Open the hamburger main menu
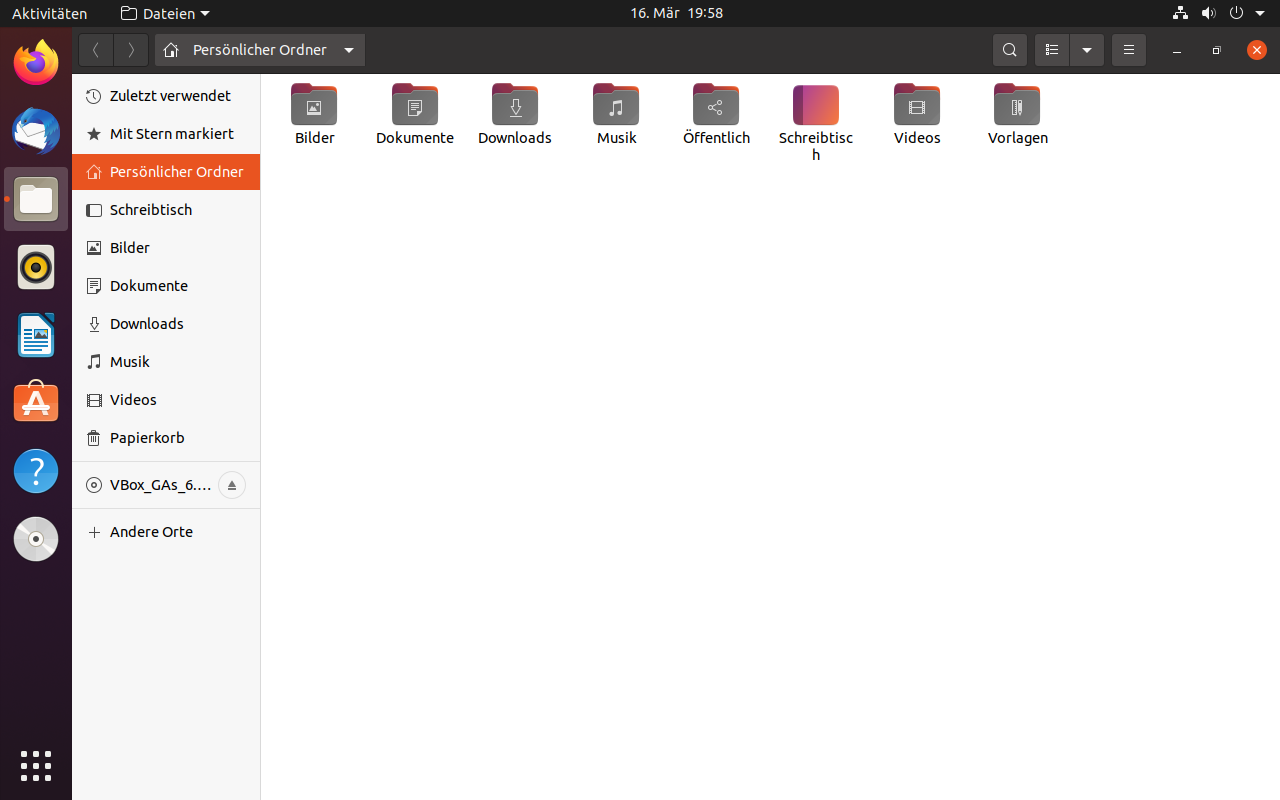 click(x=1129, y=50)
